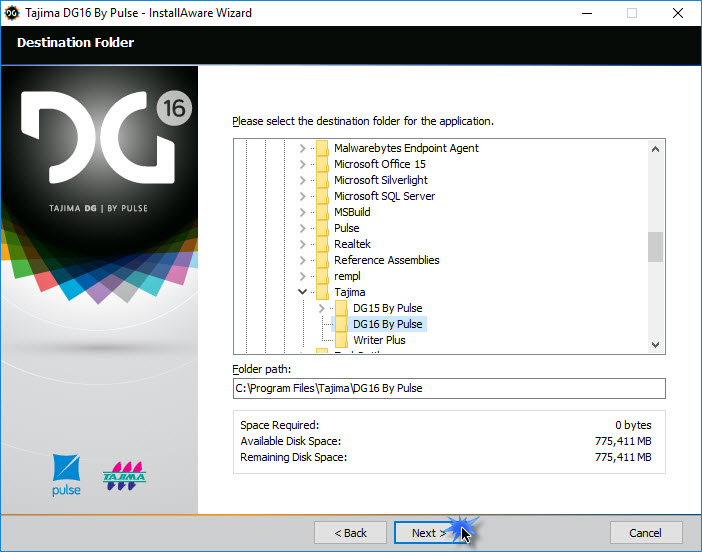Image resolution: width=702 pixels, height=552 pixels.
Task: Select the rempl folder name
Action: [347, 276]
